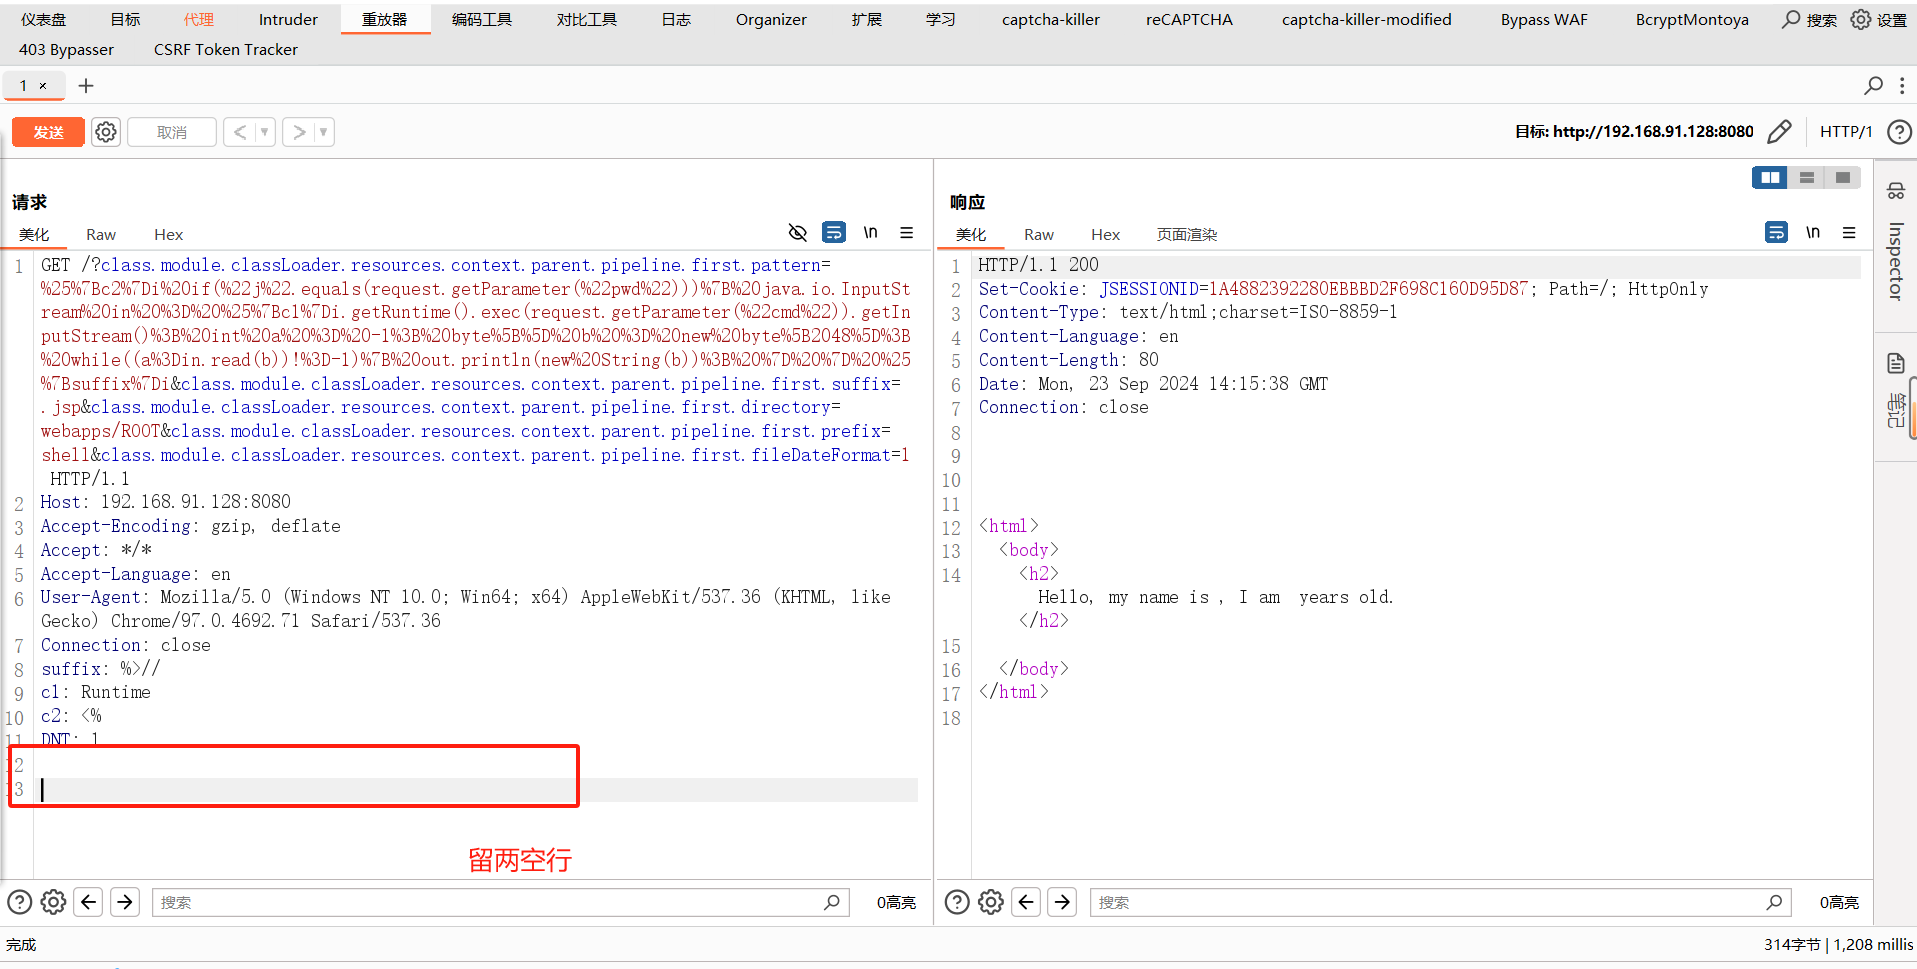Open the 仪表盘 dashboard tab

[x=43, y=20]
